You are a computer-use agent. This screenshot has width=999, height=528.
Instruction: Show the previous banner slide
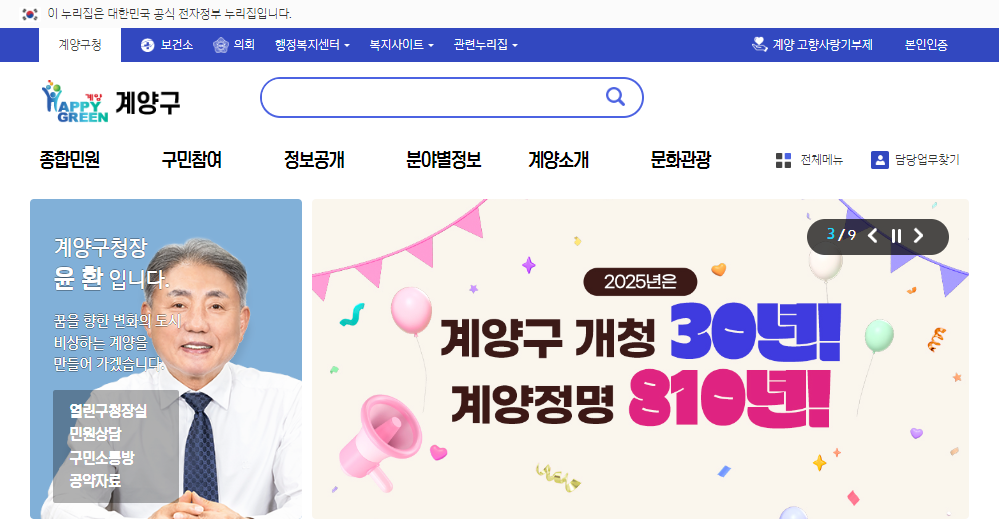tap(873, 236)
